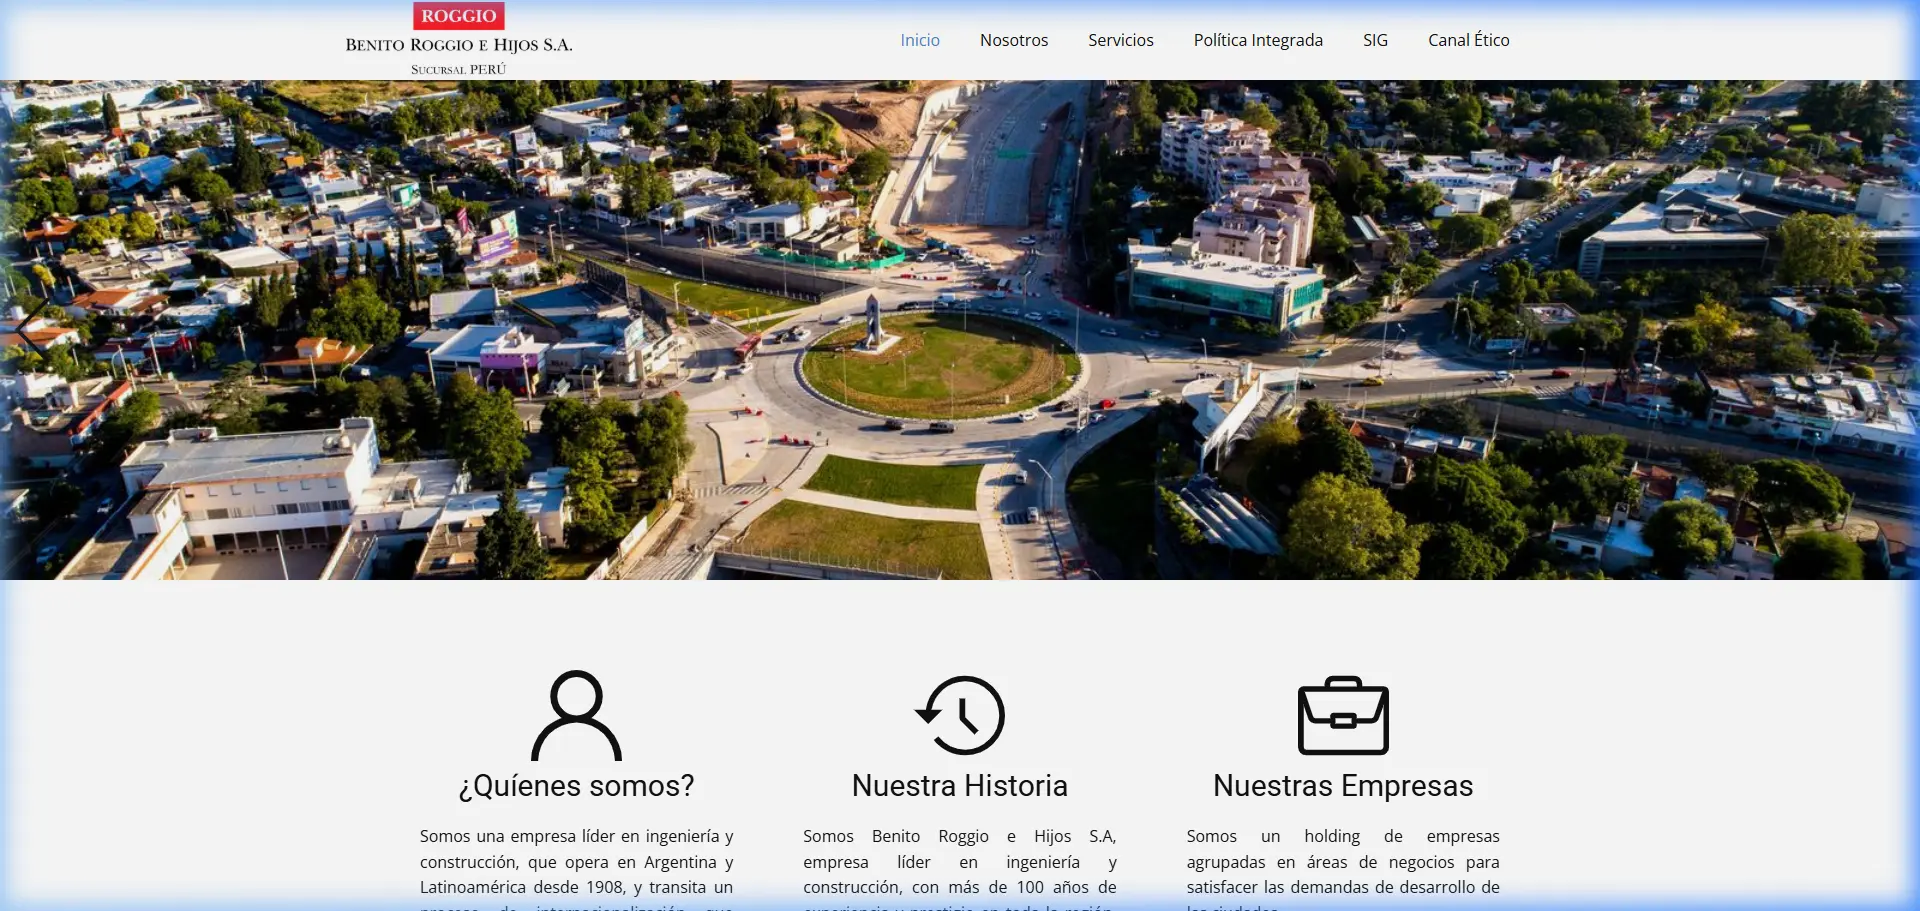Open the Política Integrada page
Image resolution: width=1920 pixels, height=911 pixels.
[1258, 40]
